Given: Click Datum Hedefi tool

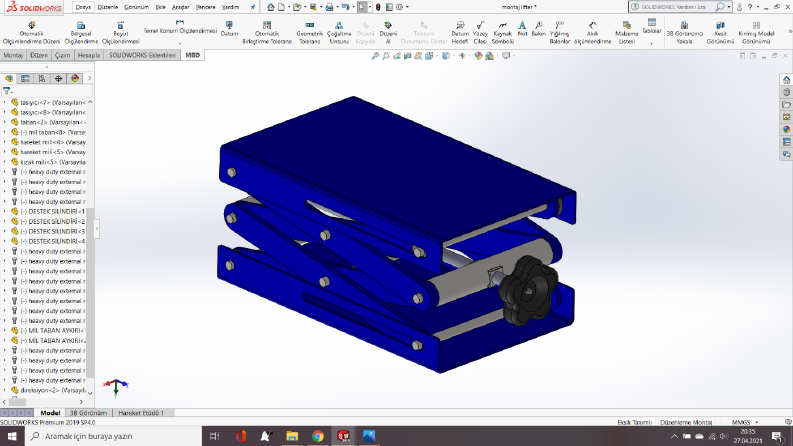Looking at the screenshot, I should coord(460,33).
